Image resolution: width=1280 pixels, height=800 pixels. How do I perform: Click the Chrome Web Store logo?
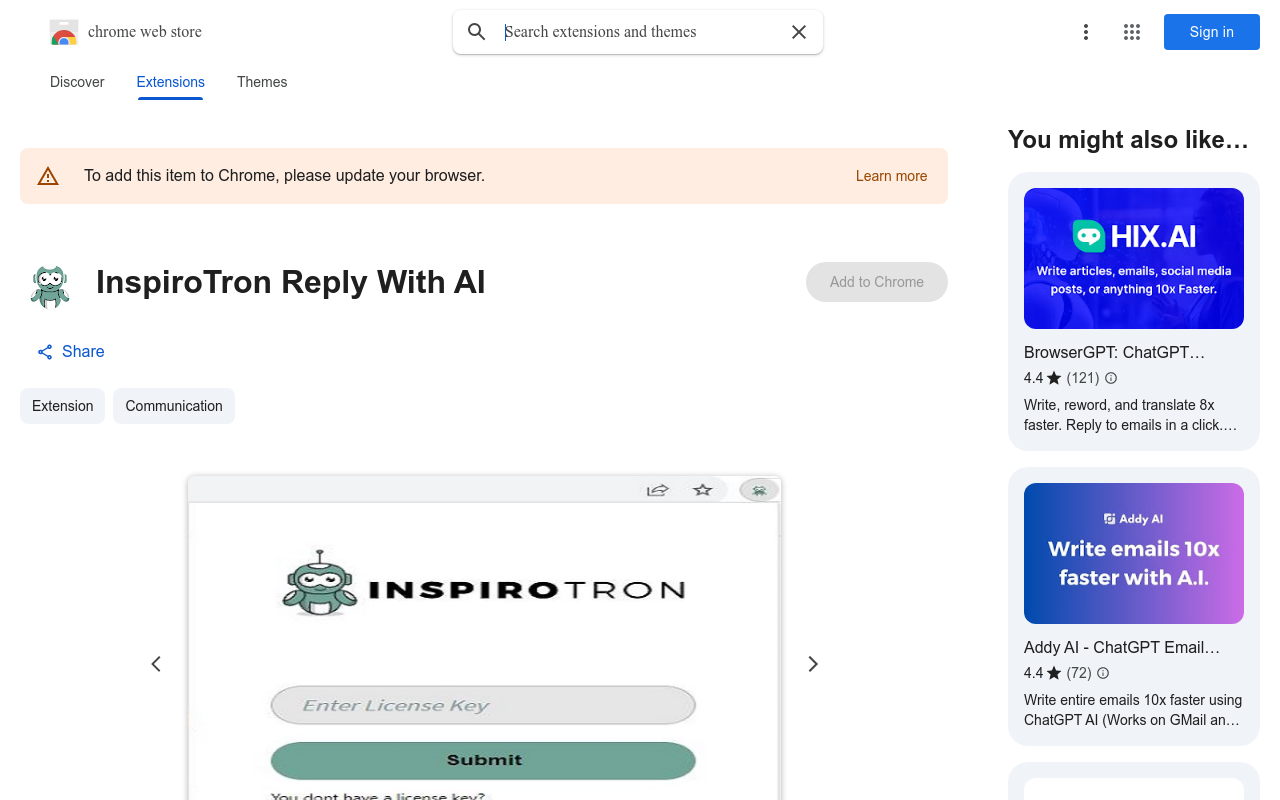coord(64,32)
